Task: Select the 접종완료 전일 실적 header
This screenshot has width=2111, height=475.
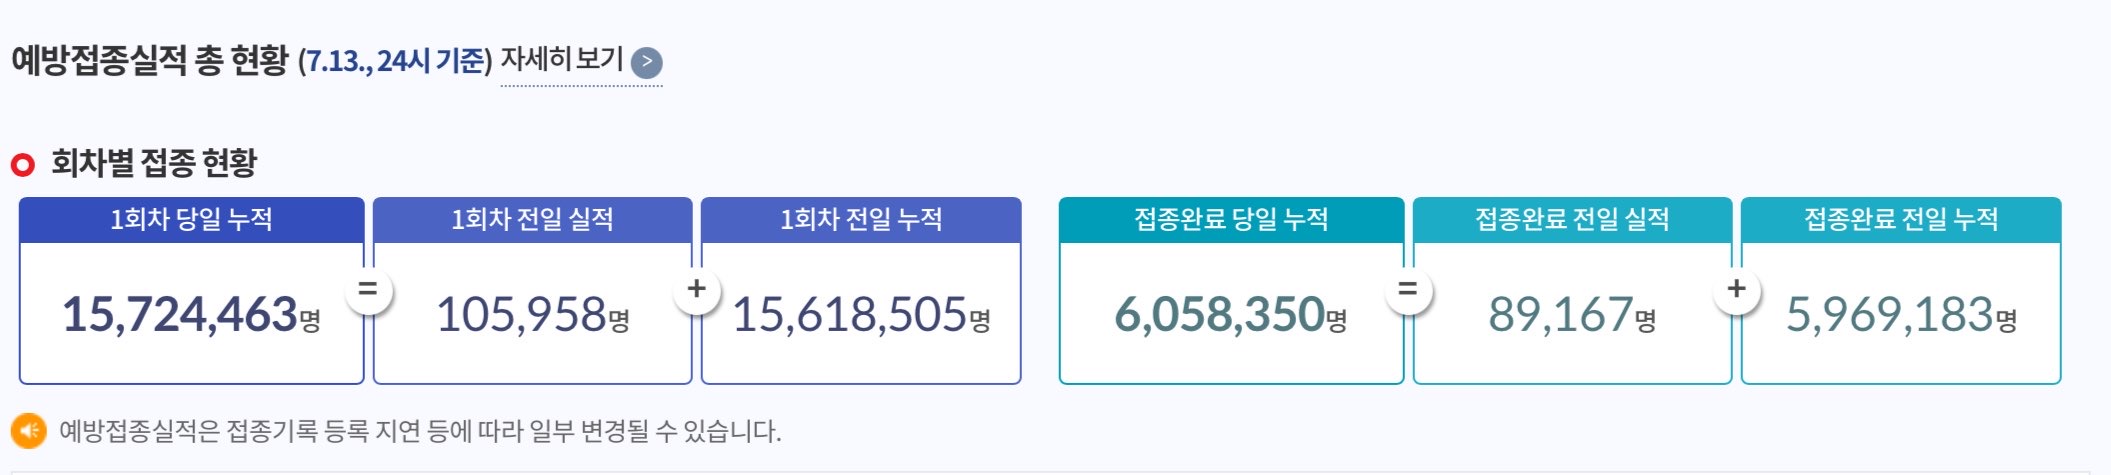Action: [x=1572, y=220]
